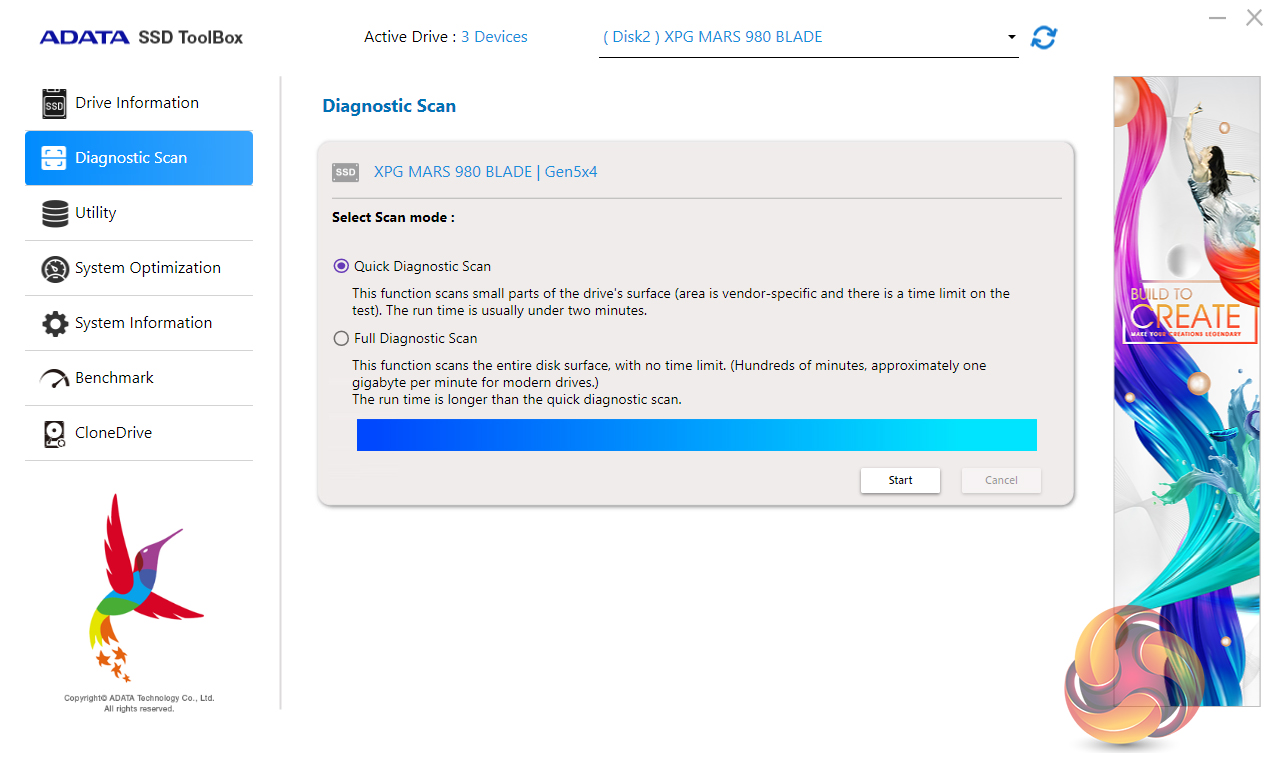This screenshot has height=764, width=1277.
Task: Click the System Information gear icon
Action: 55,323
